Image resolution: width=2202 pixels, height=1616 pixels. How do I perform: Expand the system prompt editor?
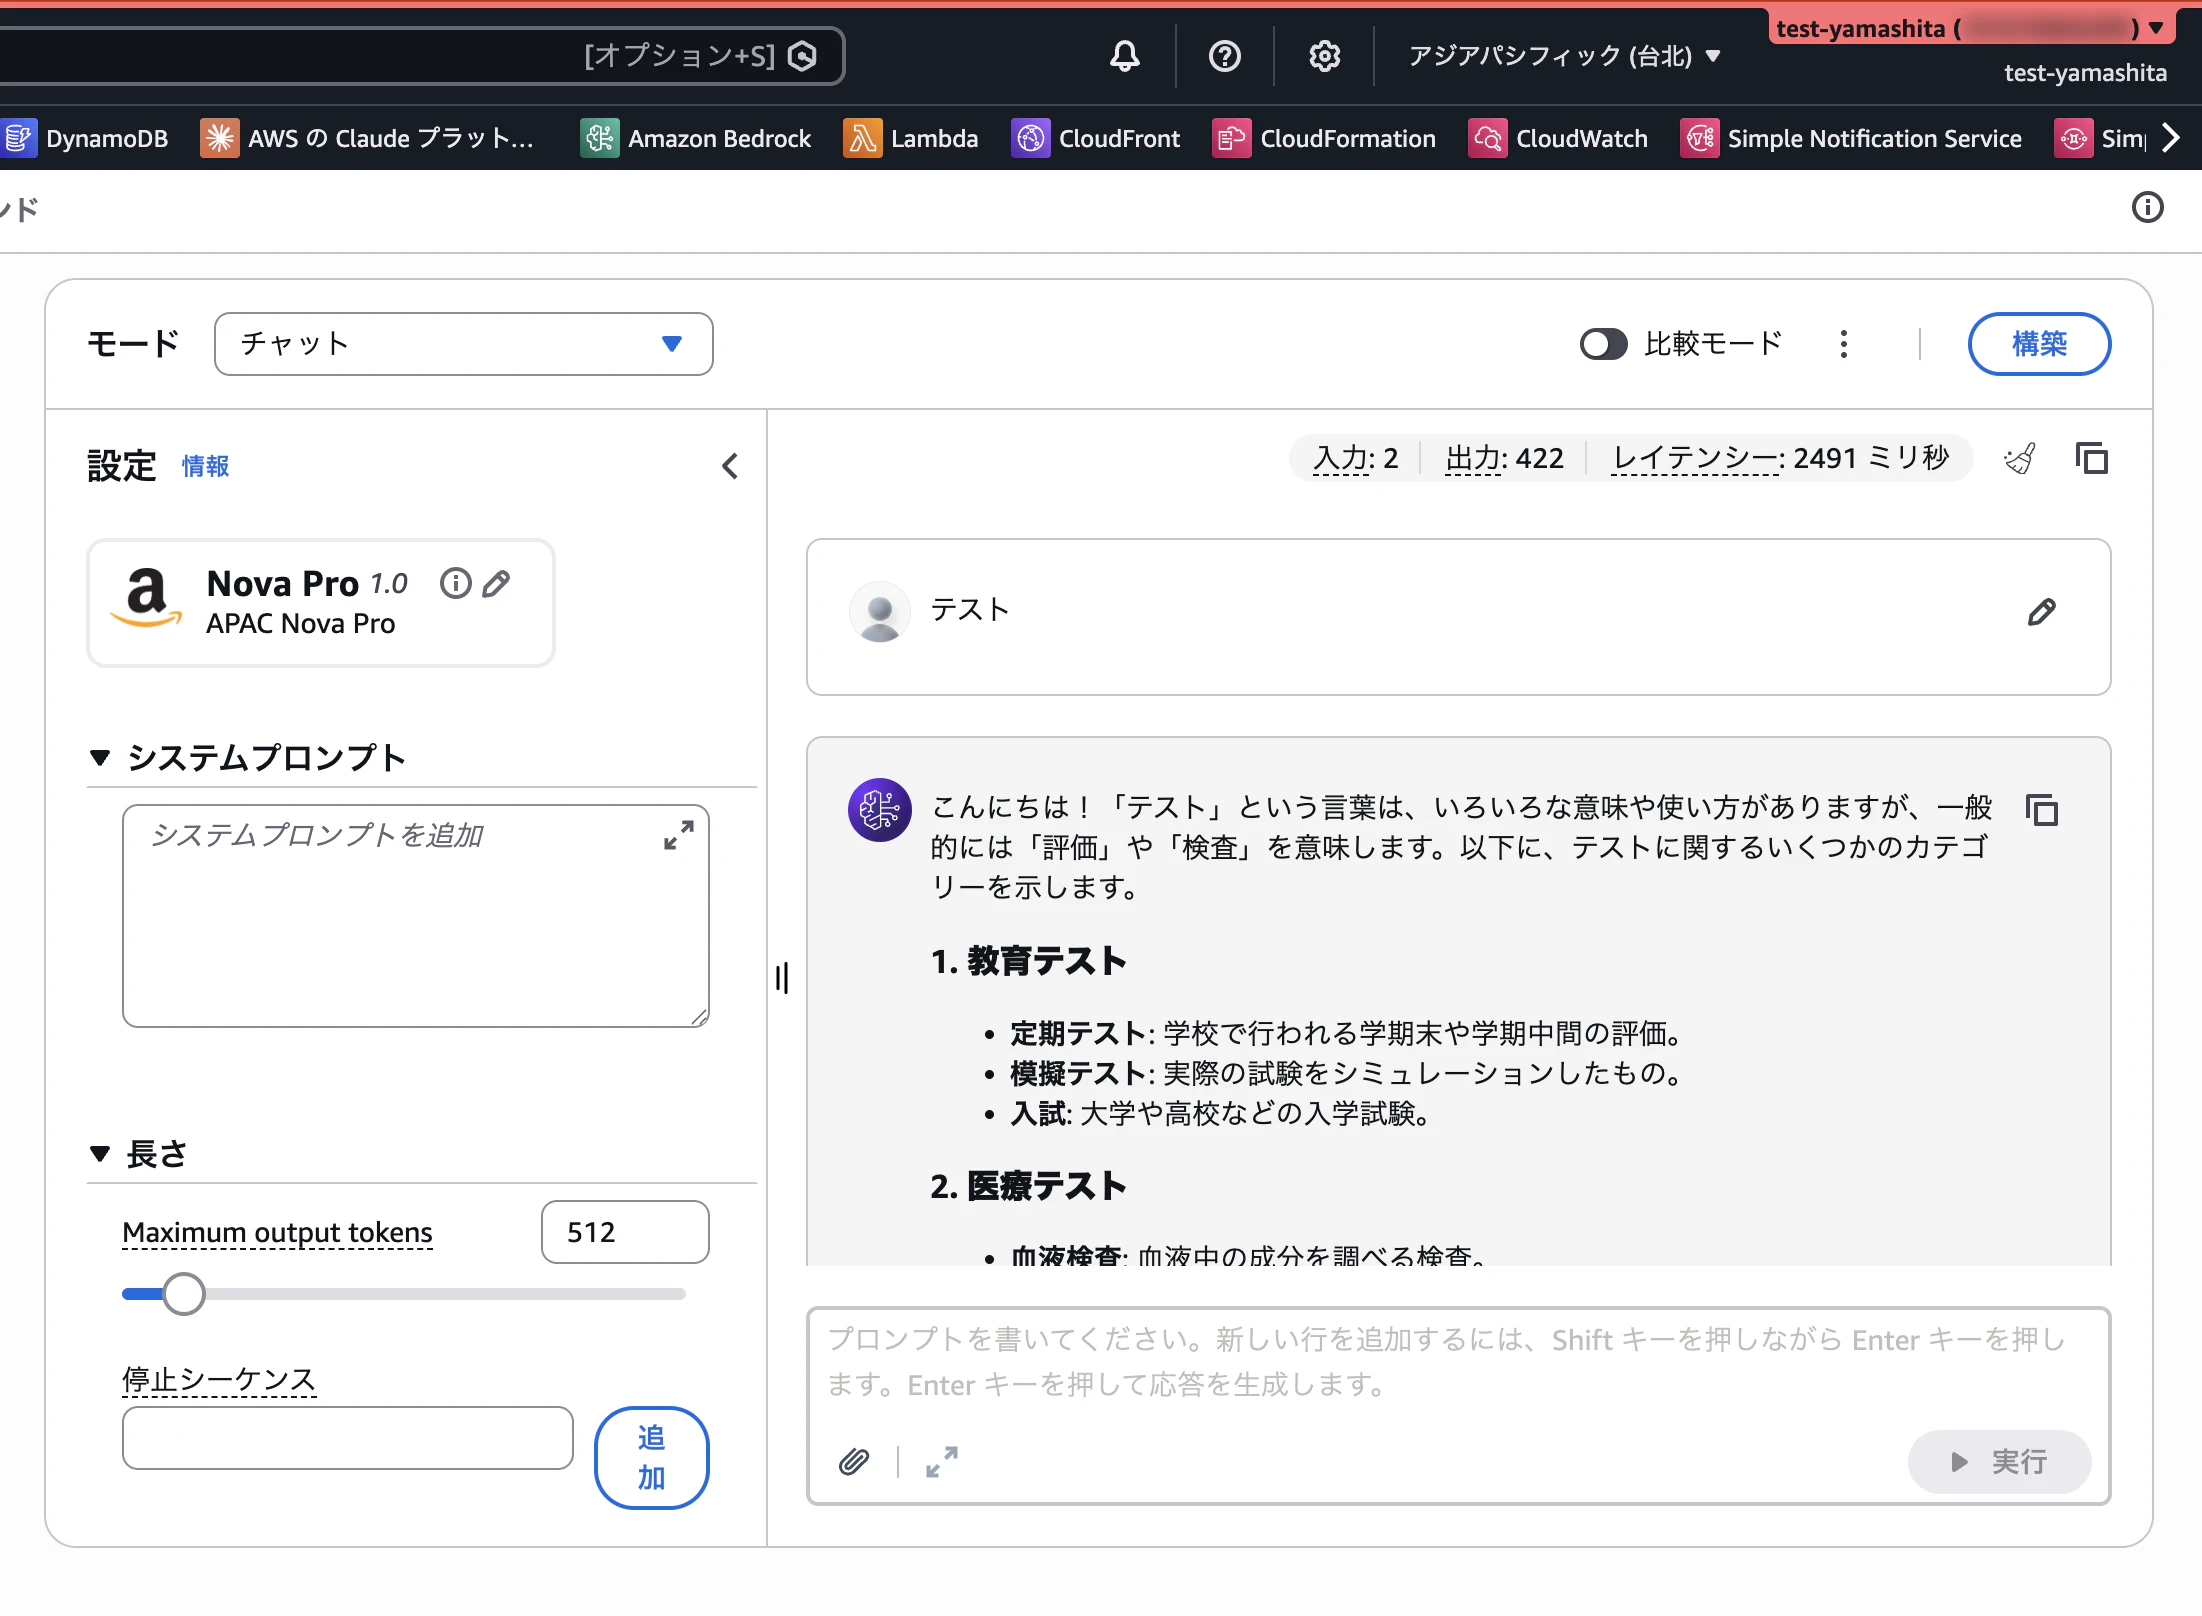[x=679, y=835]
